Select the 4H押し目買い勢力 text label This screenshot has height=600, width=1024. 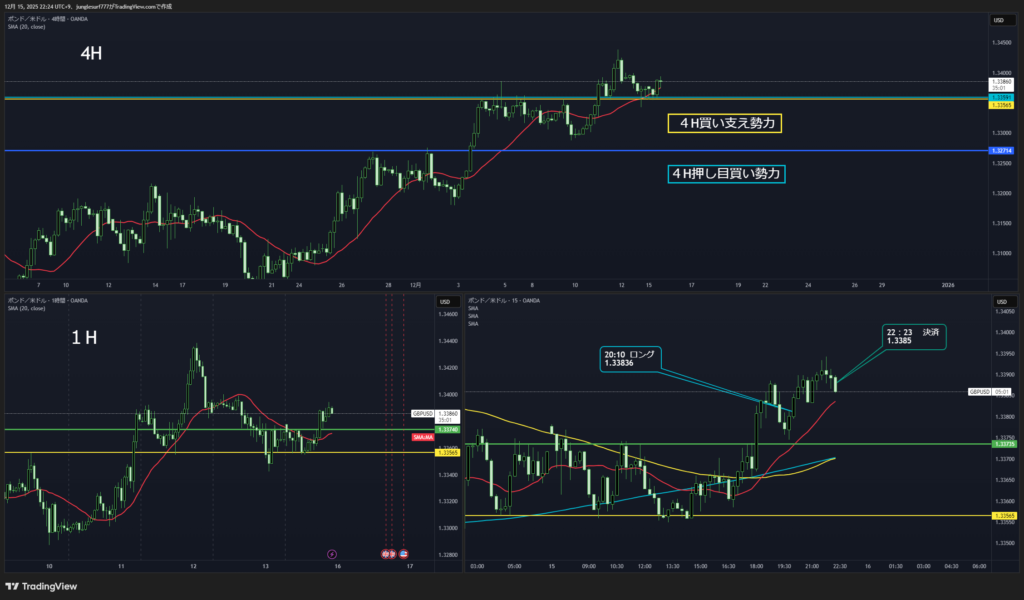point(727,174)
